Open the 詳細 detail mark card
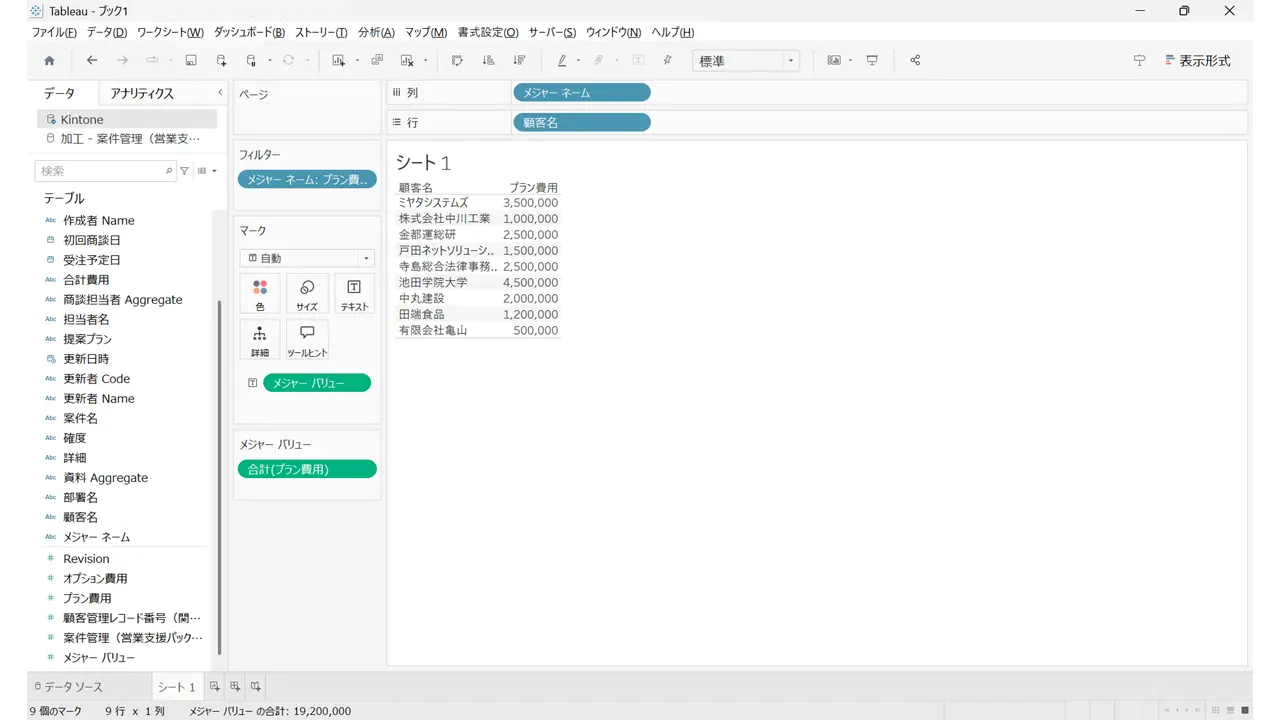The height and width of the screenshot is (720, 1280). [x=260, y=340]
